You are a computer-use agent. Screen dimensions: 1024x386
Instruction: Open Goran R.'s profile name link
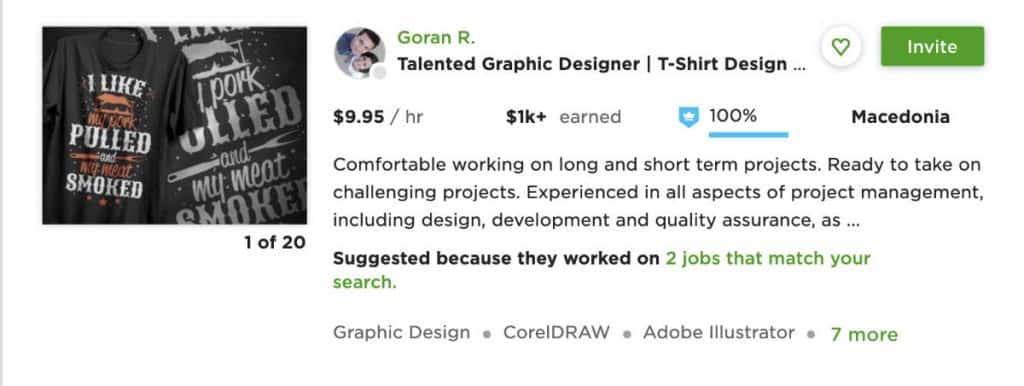436,38
